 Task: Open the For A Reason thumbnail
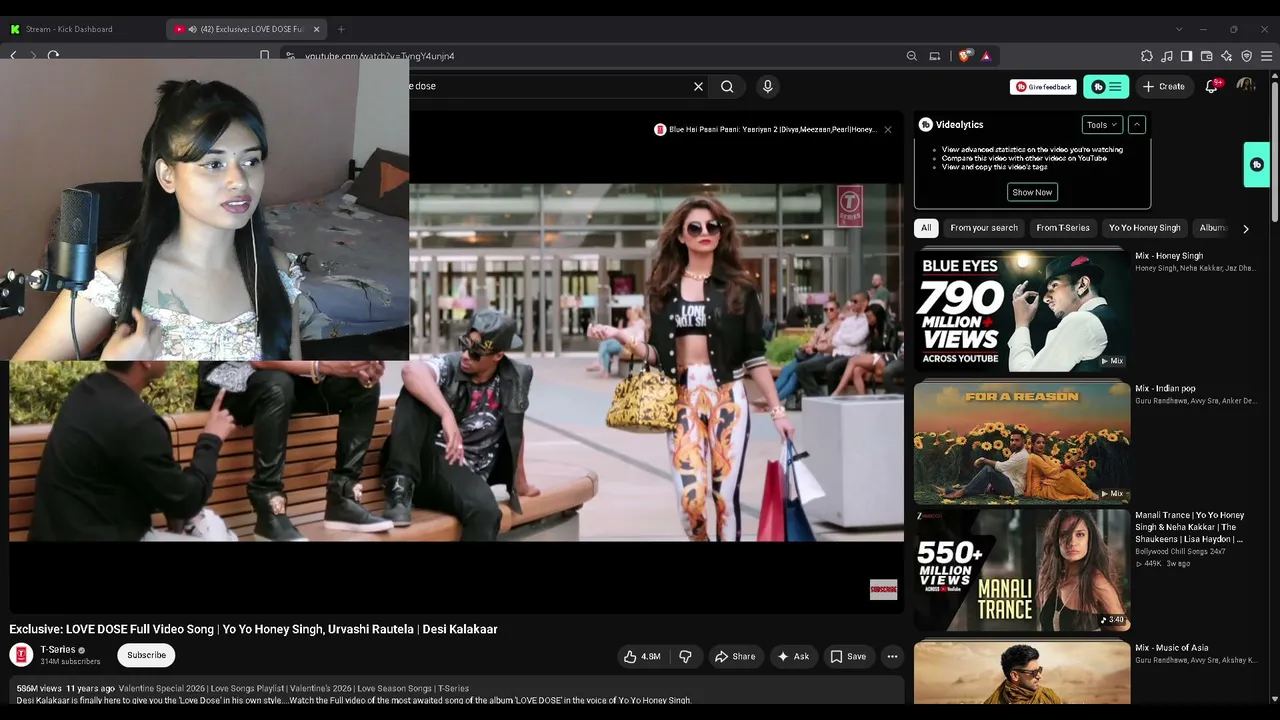tap(1022, 443)
